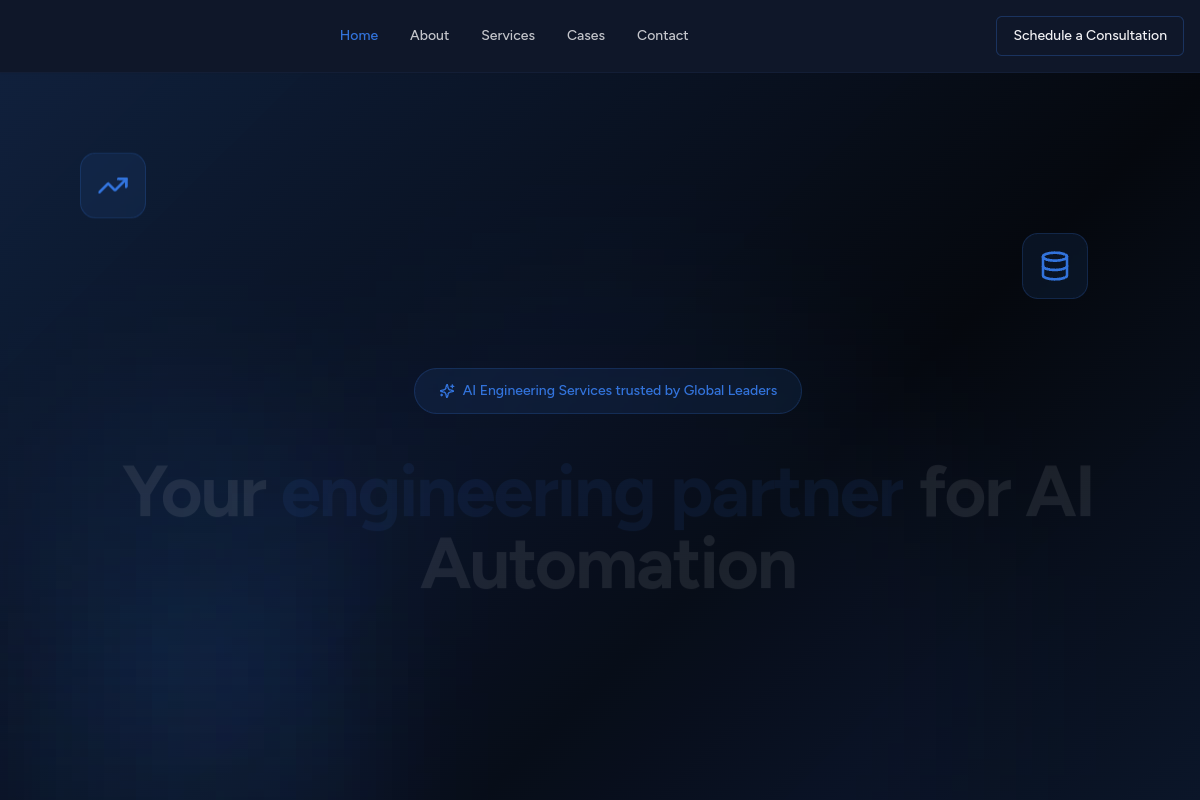Click the AI Engineering Services trusted badge text
Screen dimensions: 1200x800
[620, 391]
